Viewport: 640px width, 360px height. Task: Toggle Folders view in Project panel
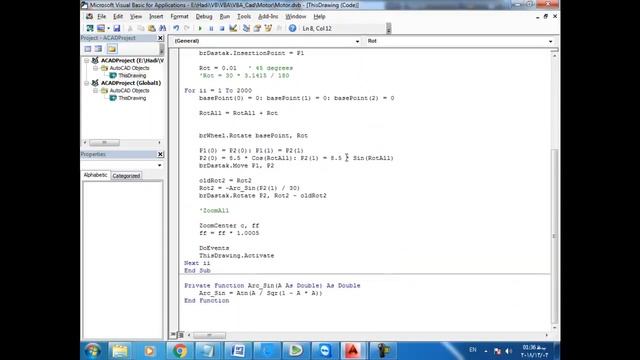112,49
